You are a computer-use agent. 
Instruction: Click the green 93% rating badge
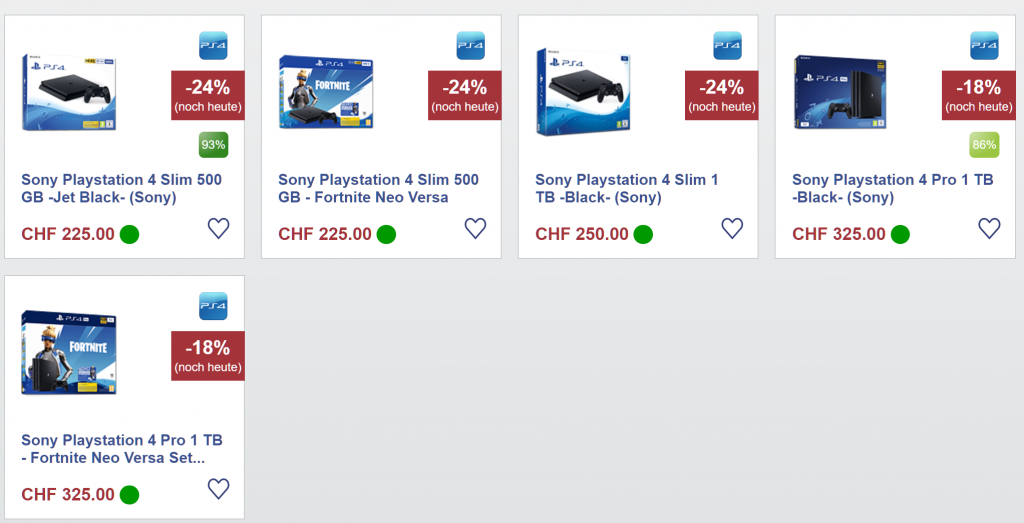tap(213, 145)
